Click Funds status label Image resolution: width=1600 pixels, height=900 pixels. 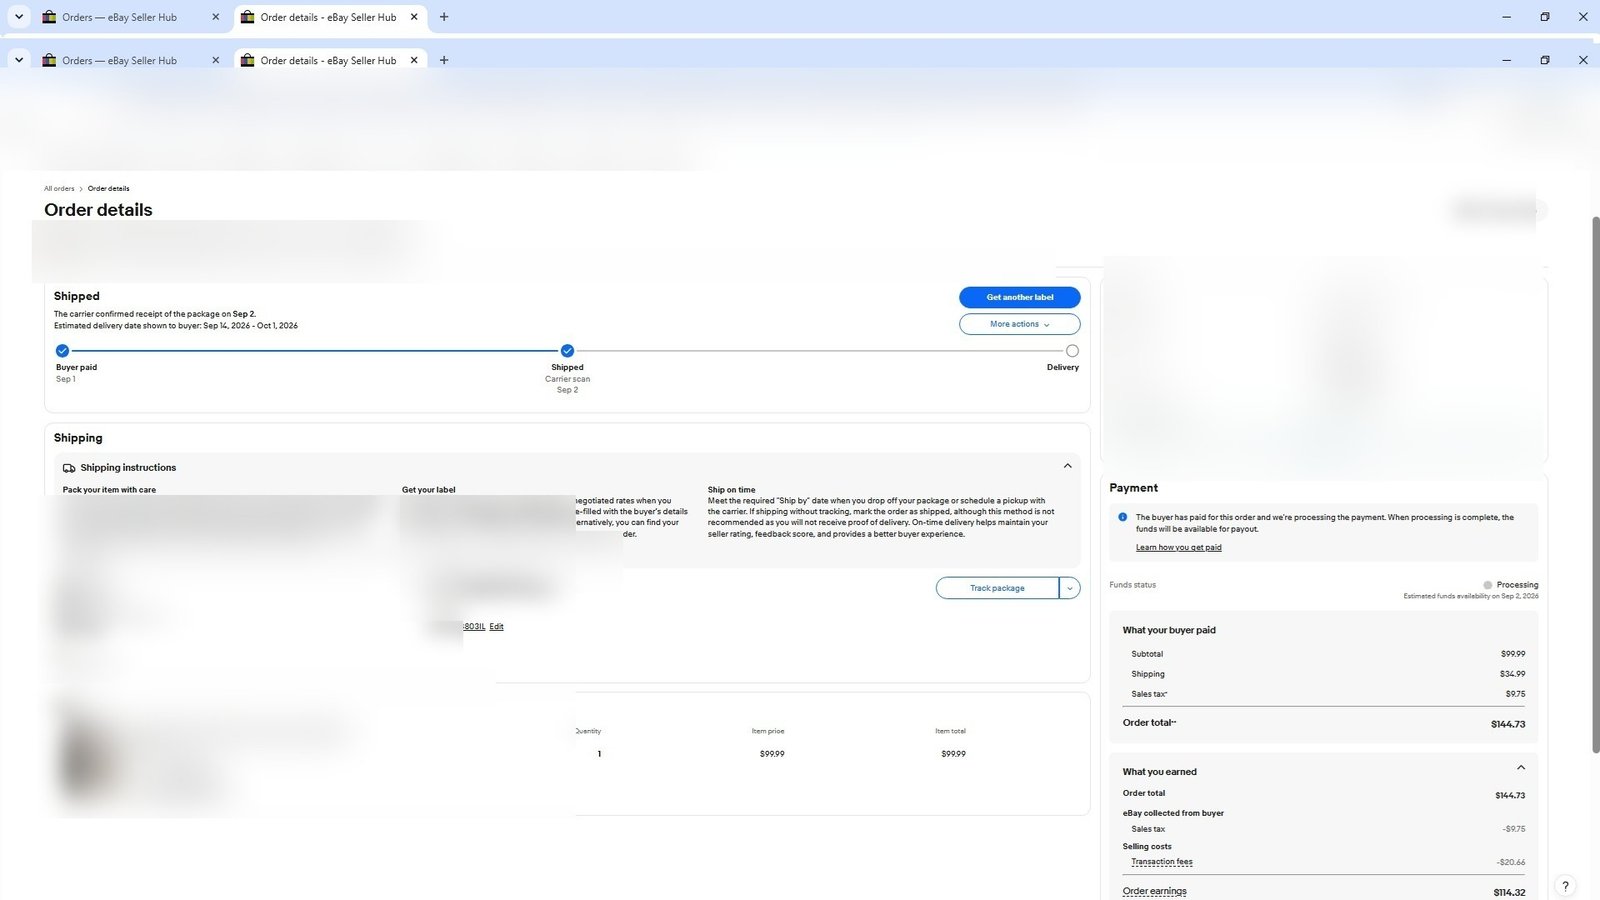tap(1132, 585)
